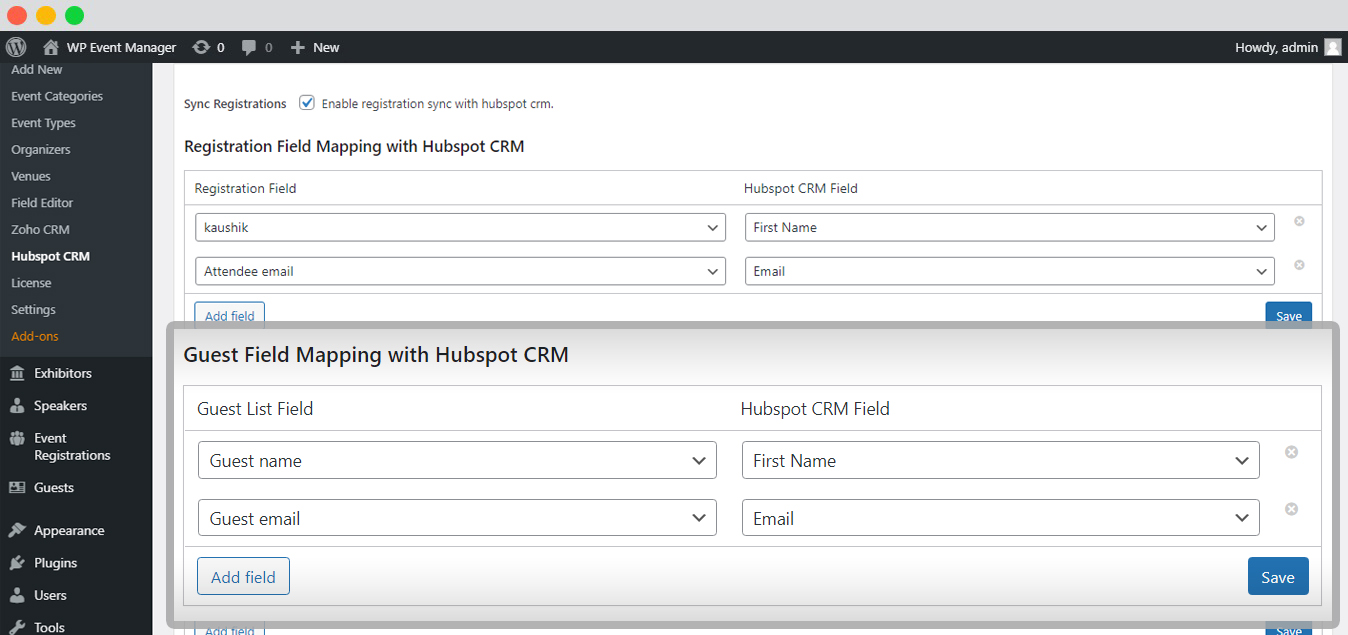Open Organizers menu item
The image size is (1348, 635).
tap(41, 149)
